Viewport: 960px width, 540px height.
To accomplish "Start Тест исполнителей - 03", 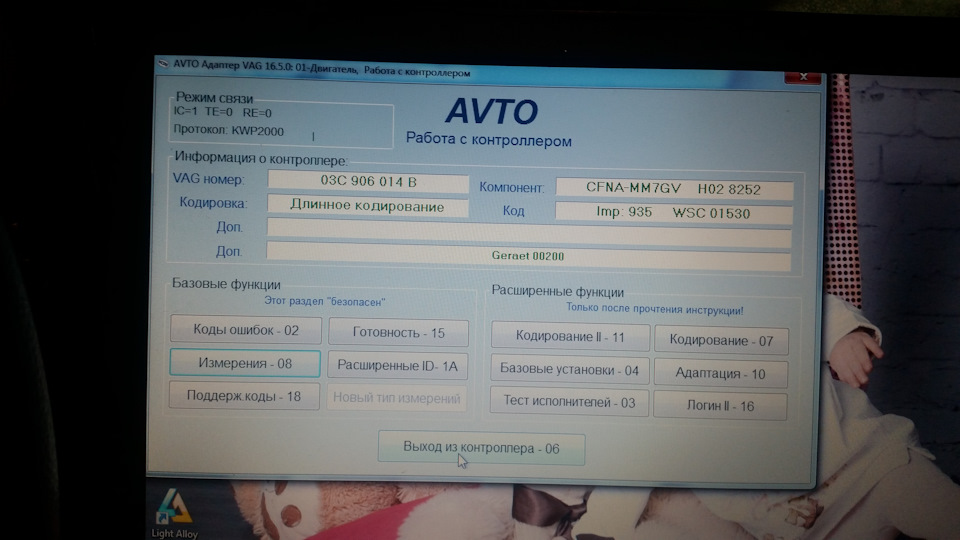I will pyautogui.click(x=569, y=402).
